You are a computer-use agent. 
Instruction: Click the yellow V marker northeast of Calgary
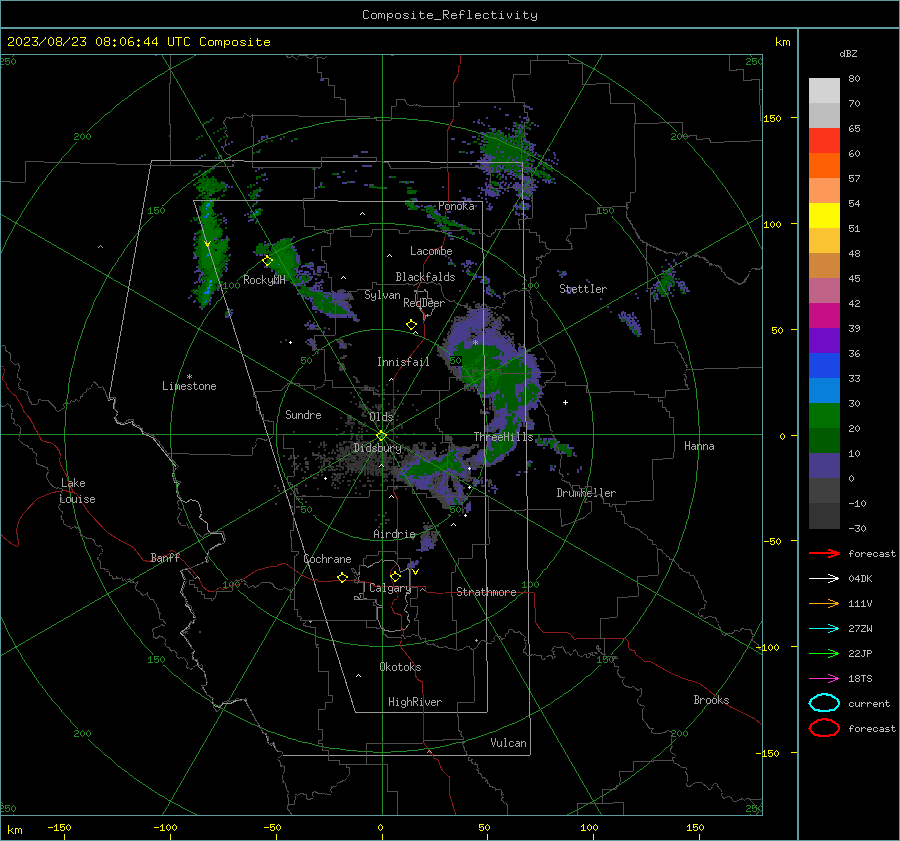(415, 572)
